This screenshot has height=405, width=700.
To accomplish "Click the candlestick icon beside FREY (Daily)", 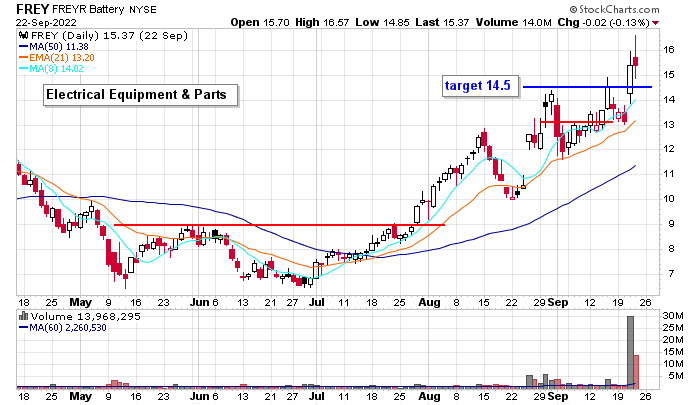I will (x=24, y=36).
